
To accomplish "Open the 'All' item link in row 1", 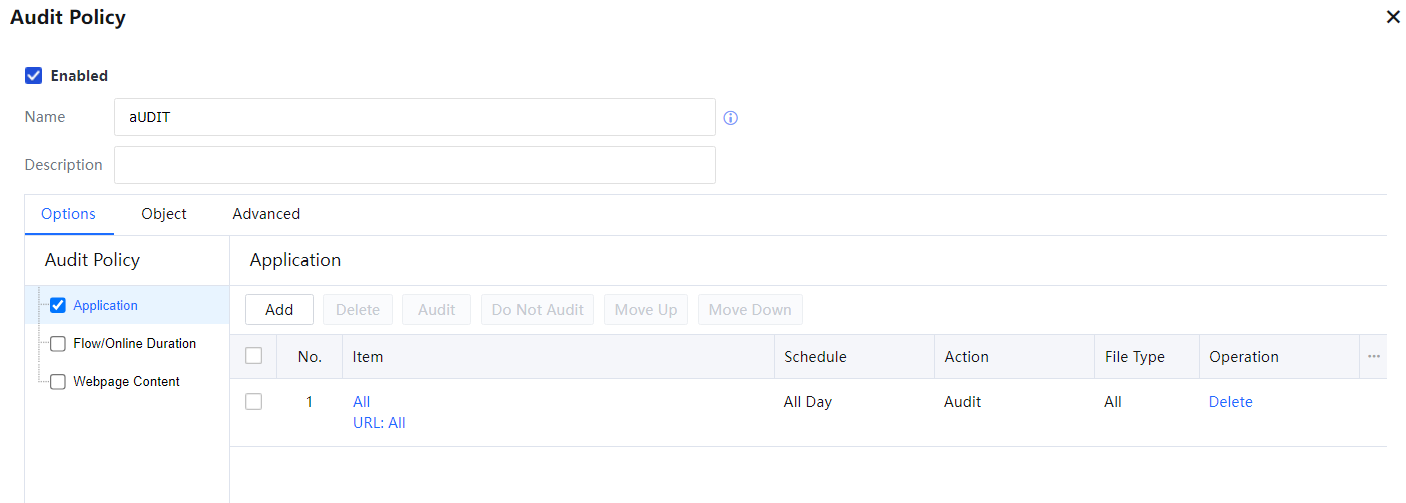I will [x=361, y=402].
